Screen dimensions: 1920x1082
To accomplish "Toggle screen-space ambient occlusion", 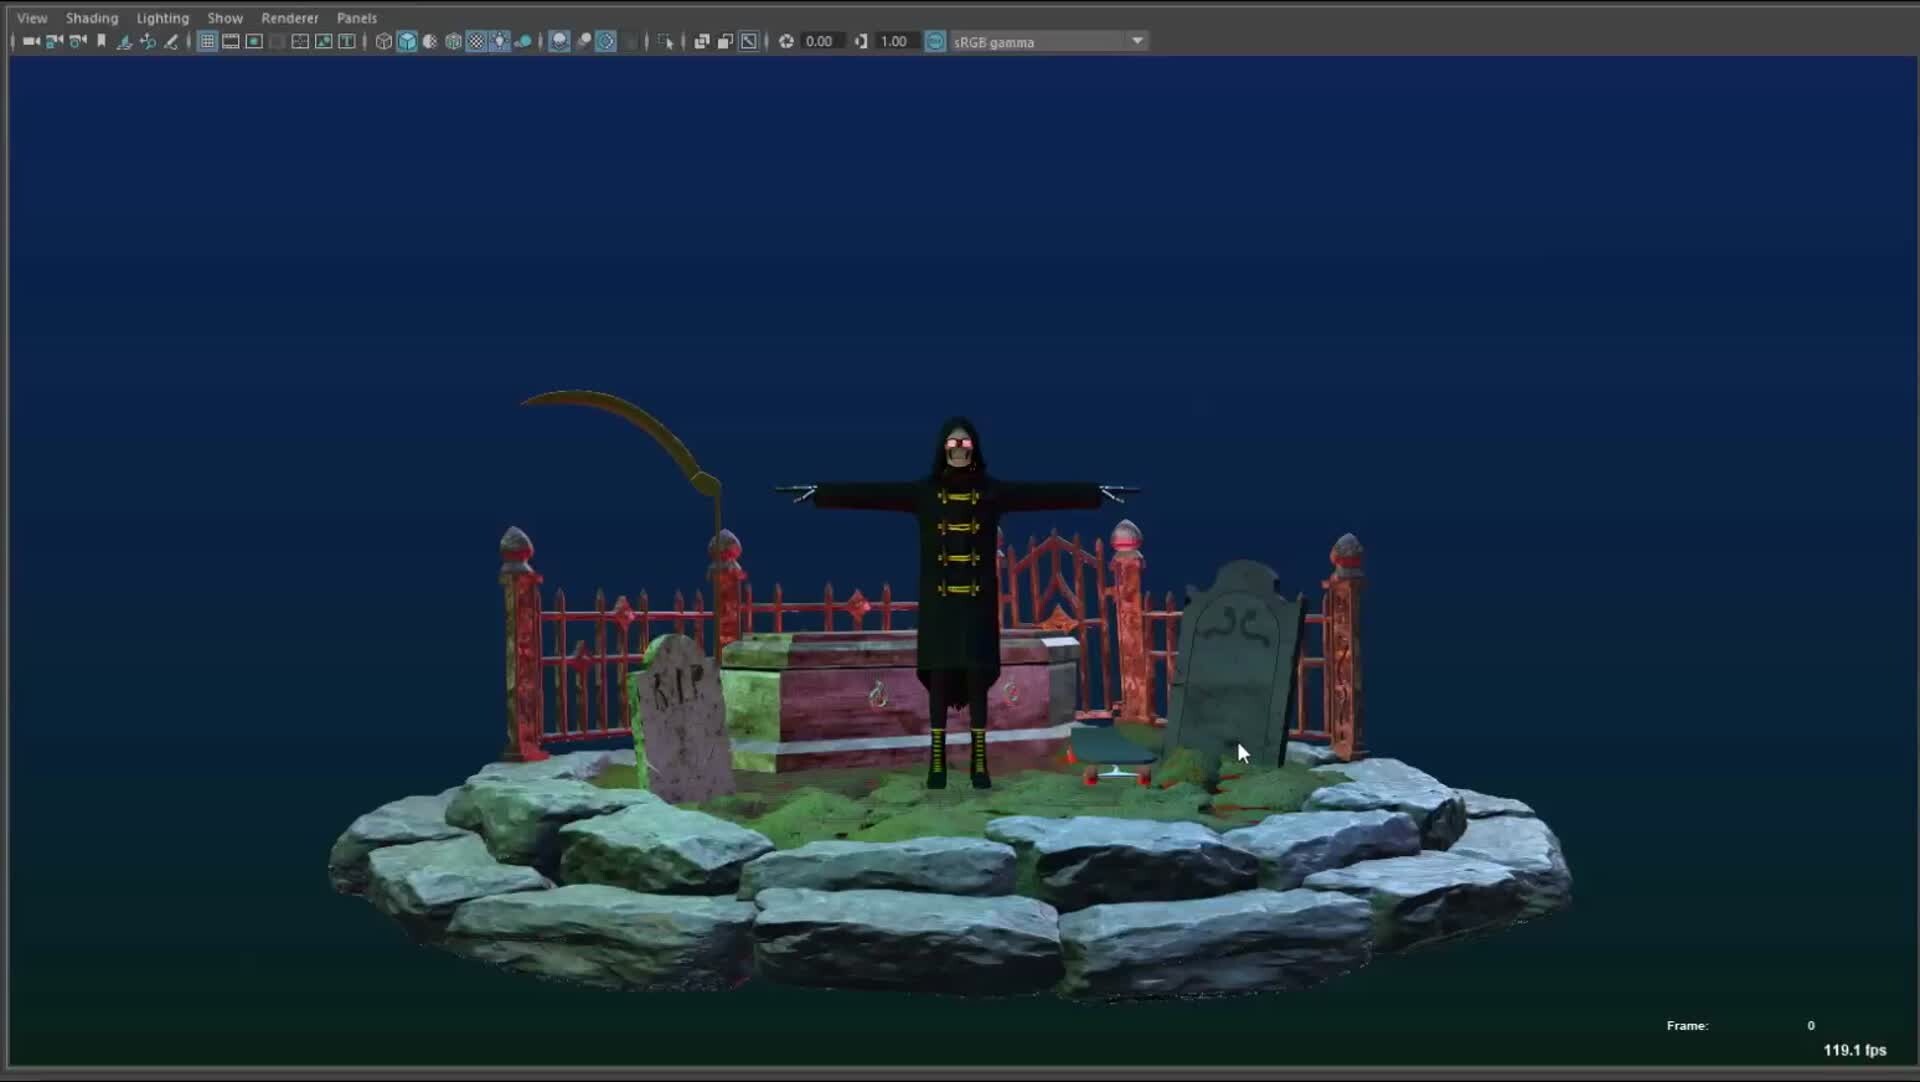I will [x=560, y=41].
